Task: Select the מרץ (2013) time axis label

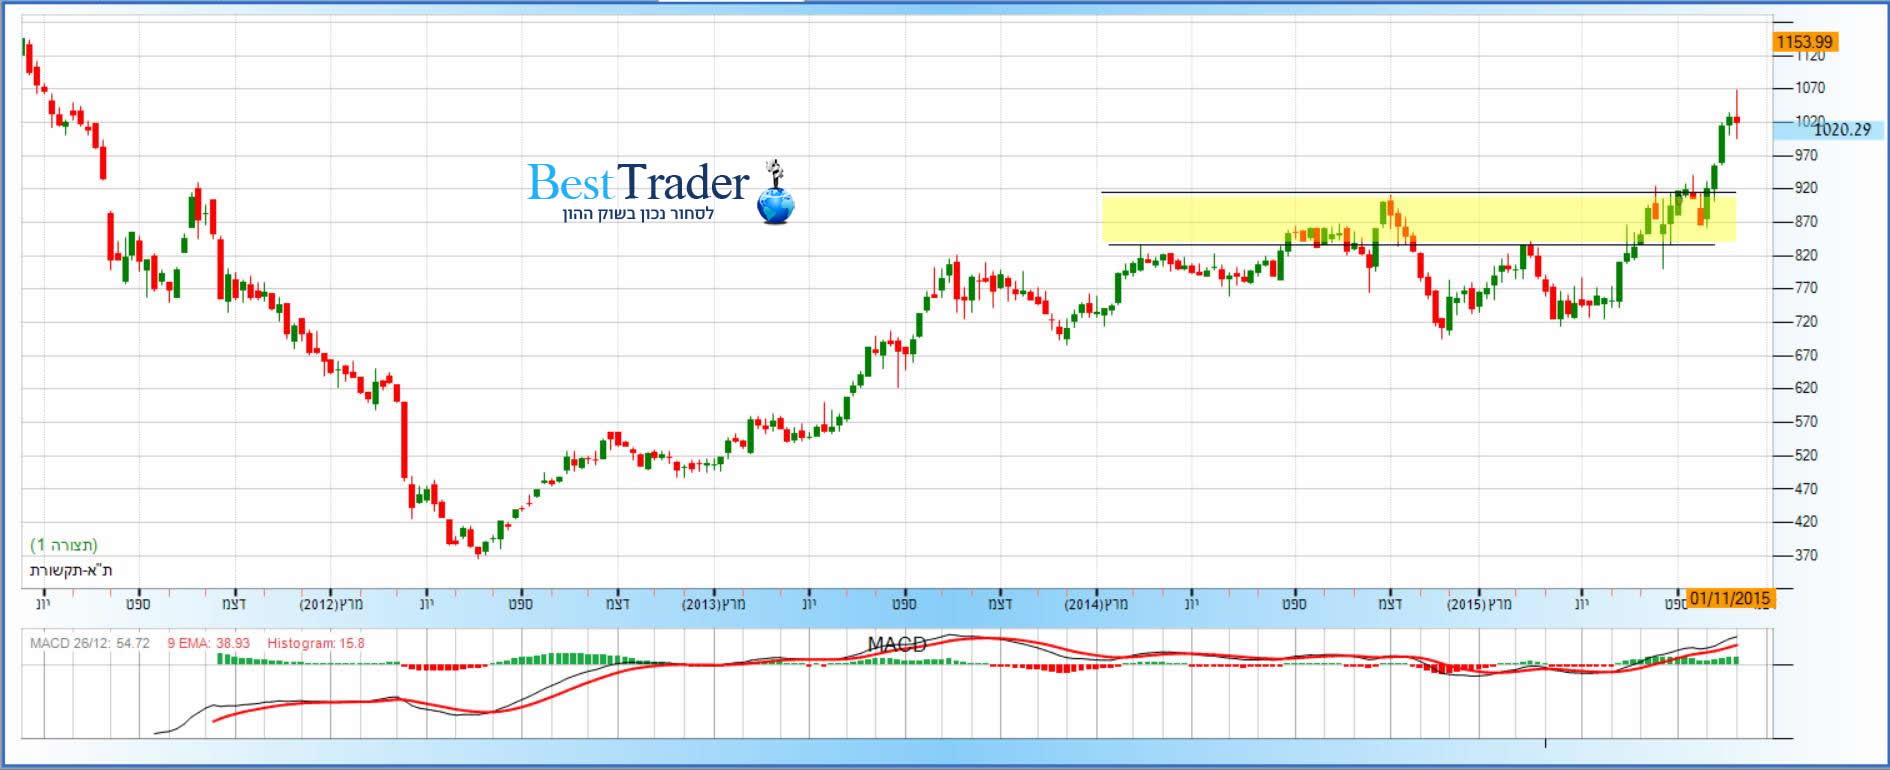Action: pos(713,604)
